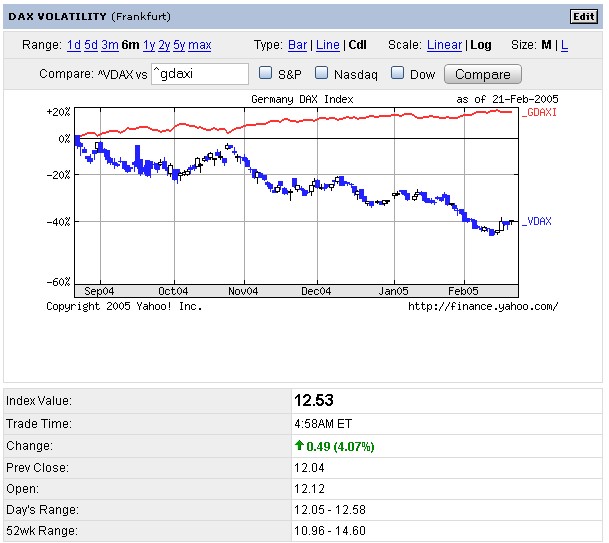Select the 6m range
609x543 pixels.
130,45
